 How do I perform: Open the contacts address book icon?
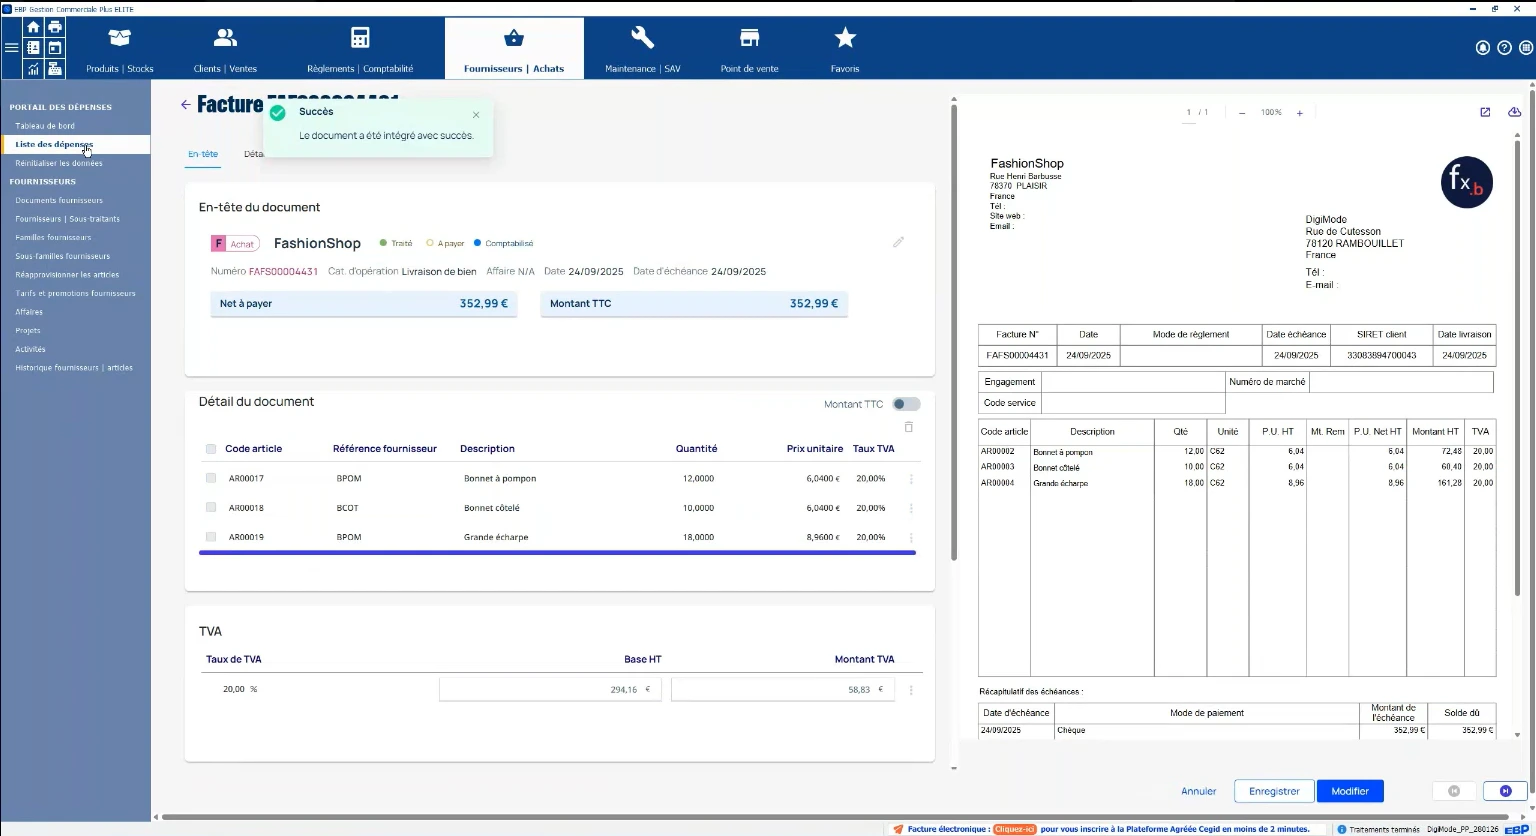click(34, 47)
